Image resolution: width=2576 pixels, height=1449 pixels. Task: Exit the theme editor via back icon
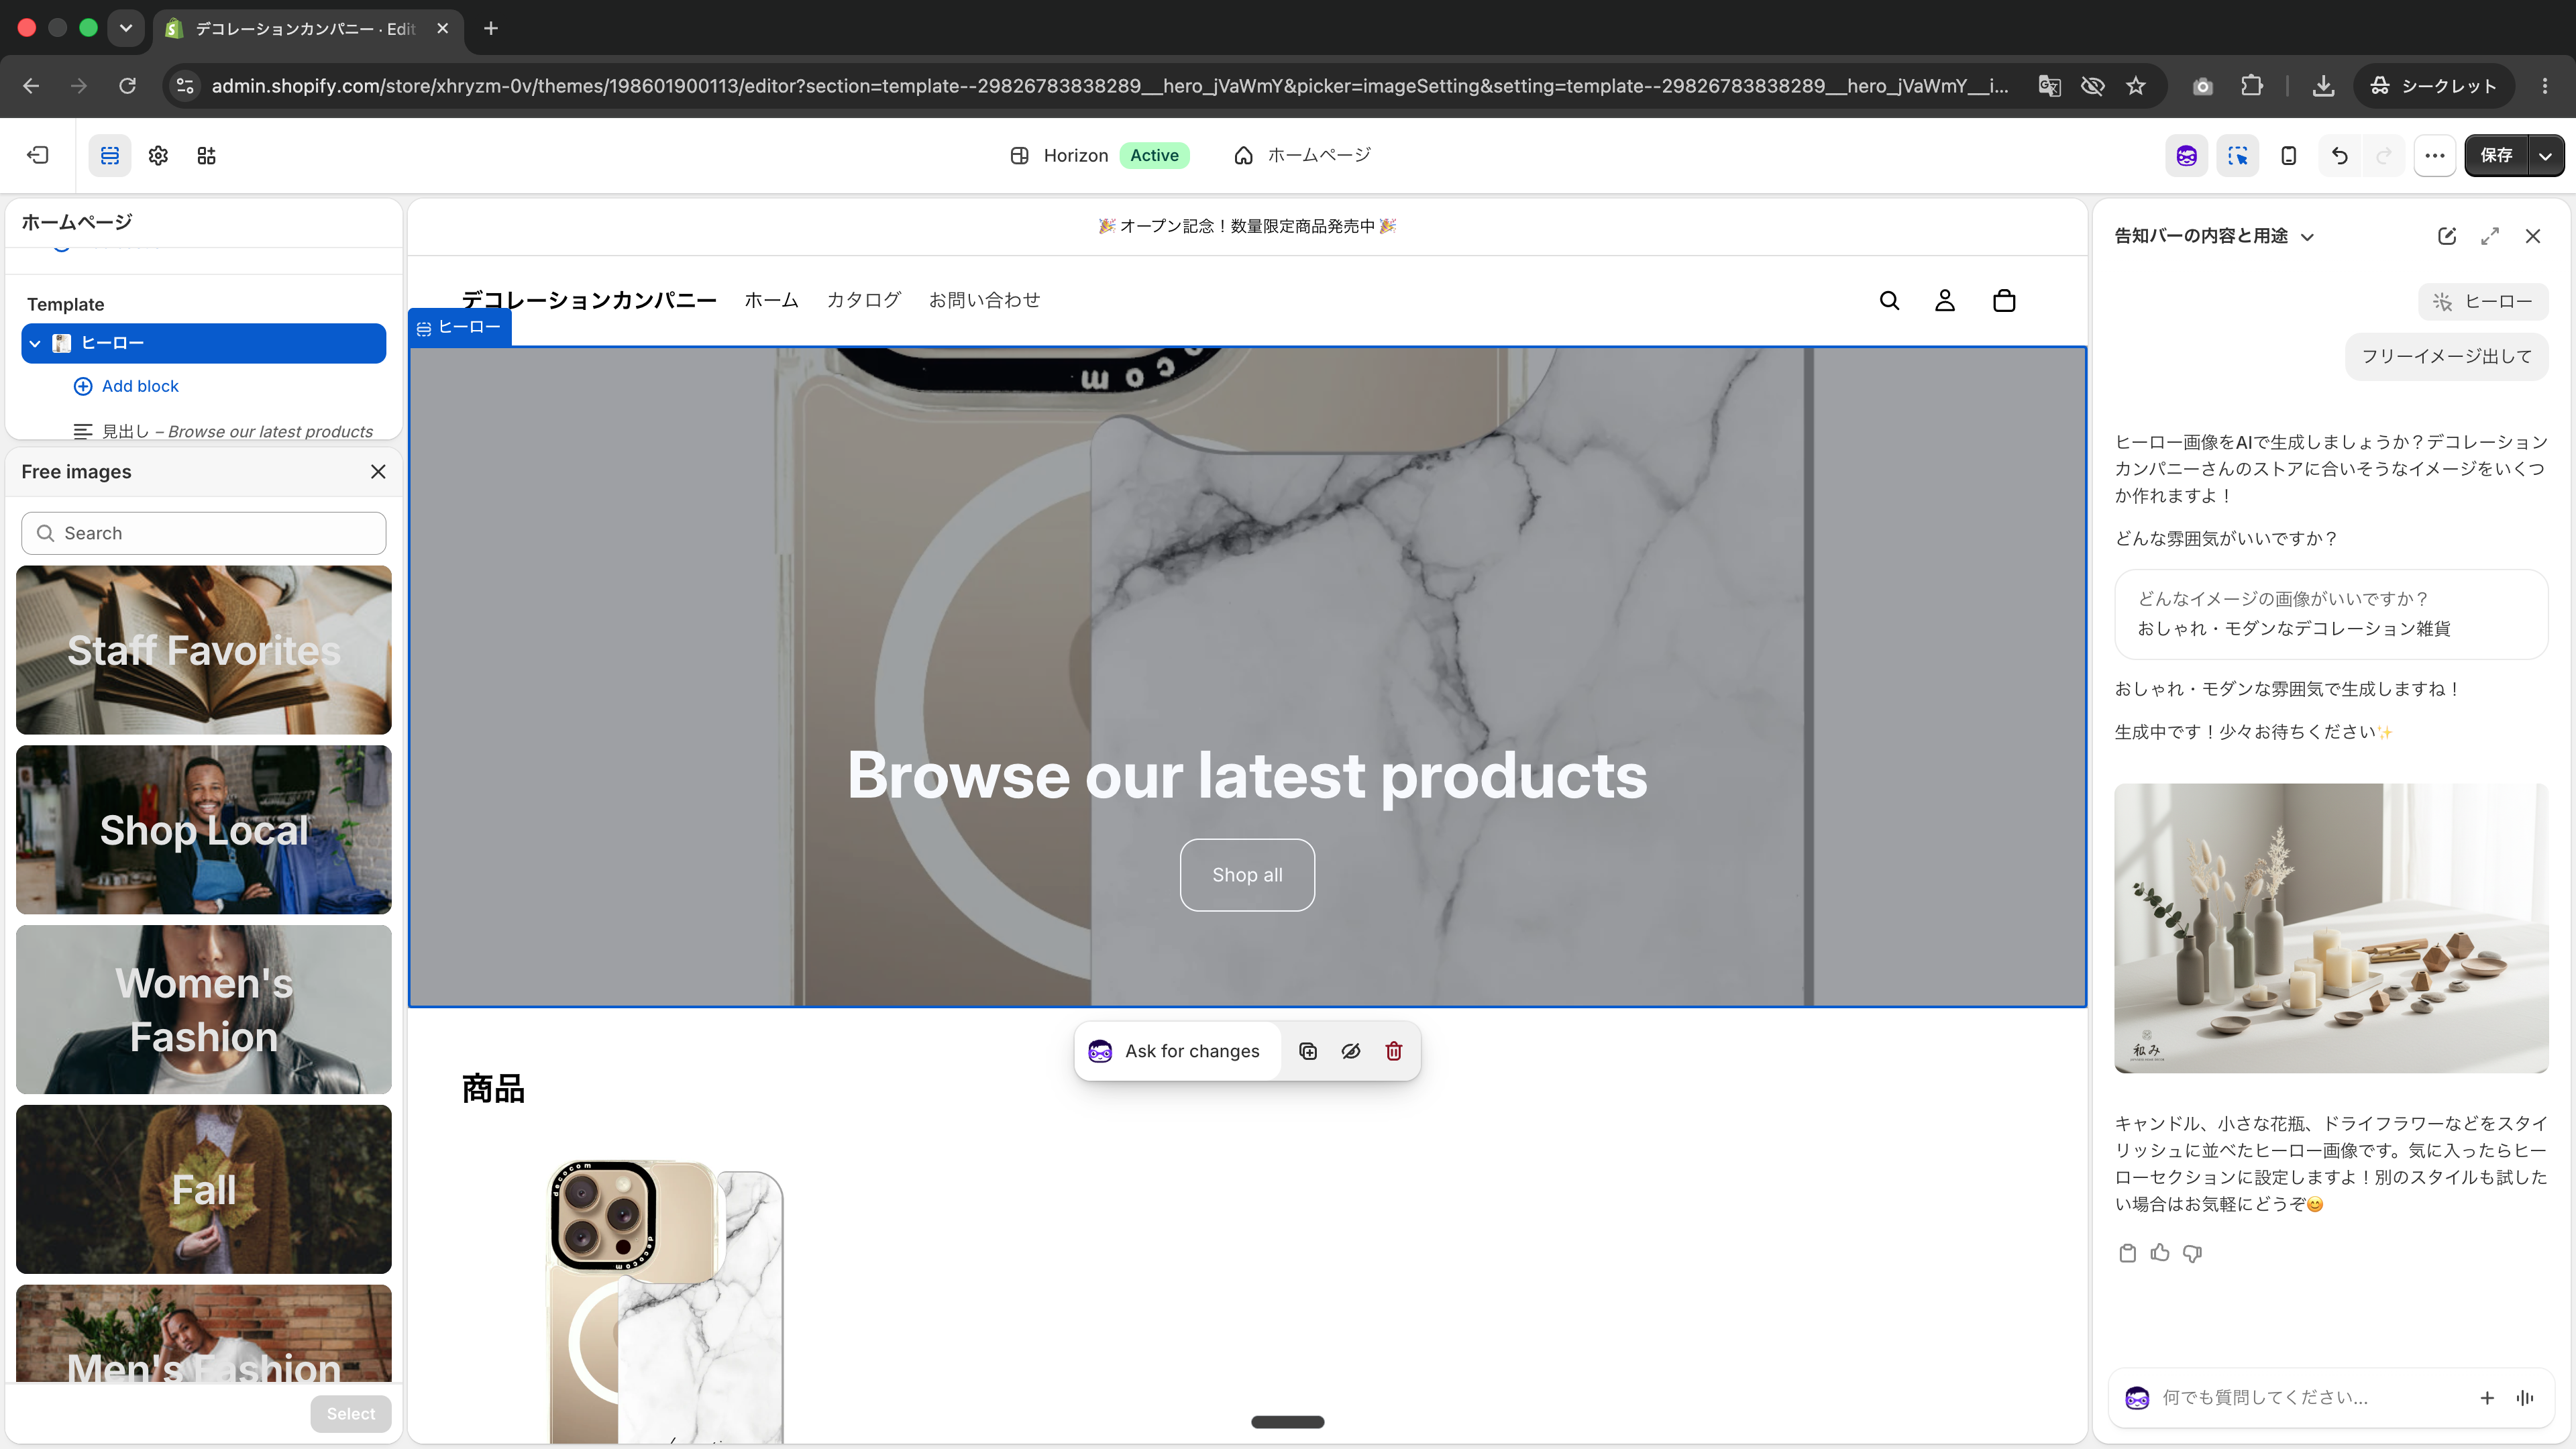tap(38, 155)
